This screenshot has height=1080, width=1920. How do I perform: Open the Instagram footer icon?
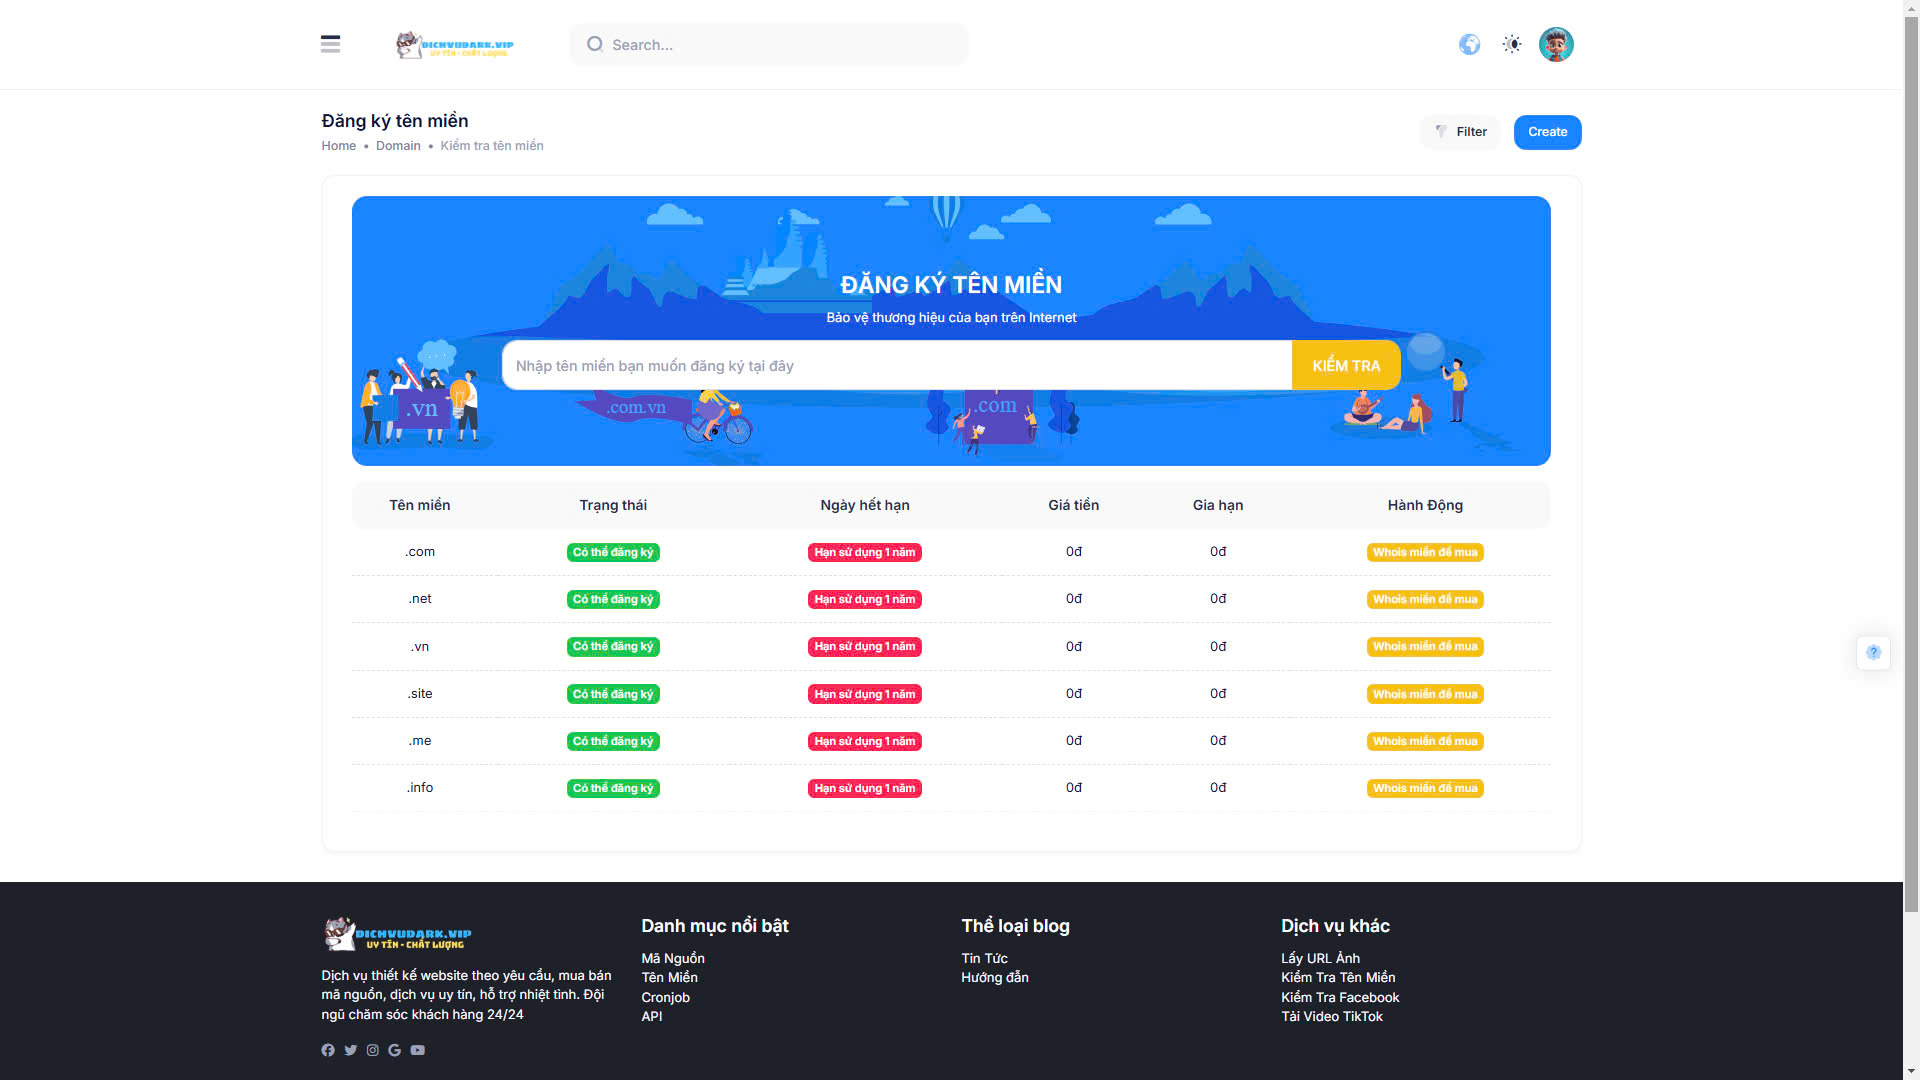click(372, 1050)
